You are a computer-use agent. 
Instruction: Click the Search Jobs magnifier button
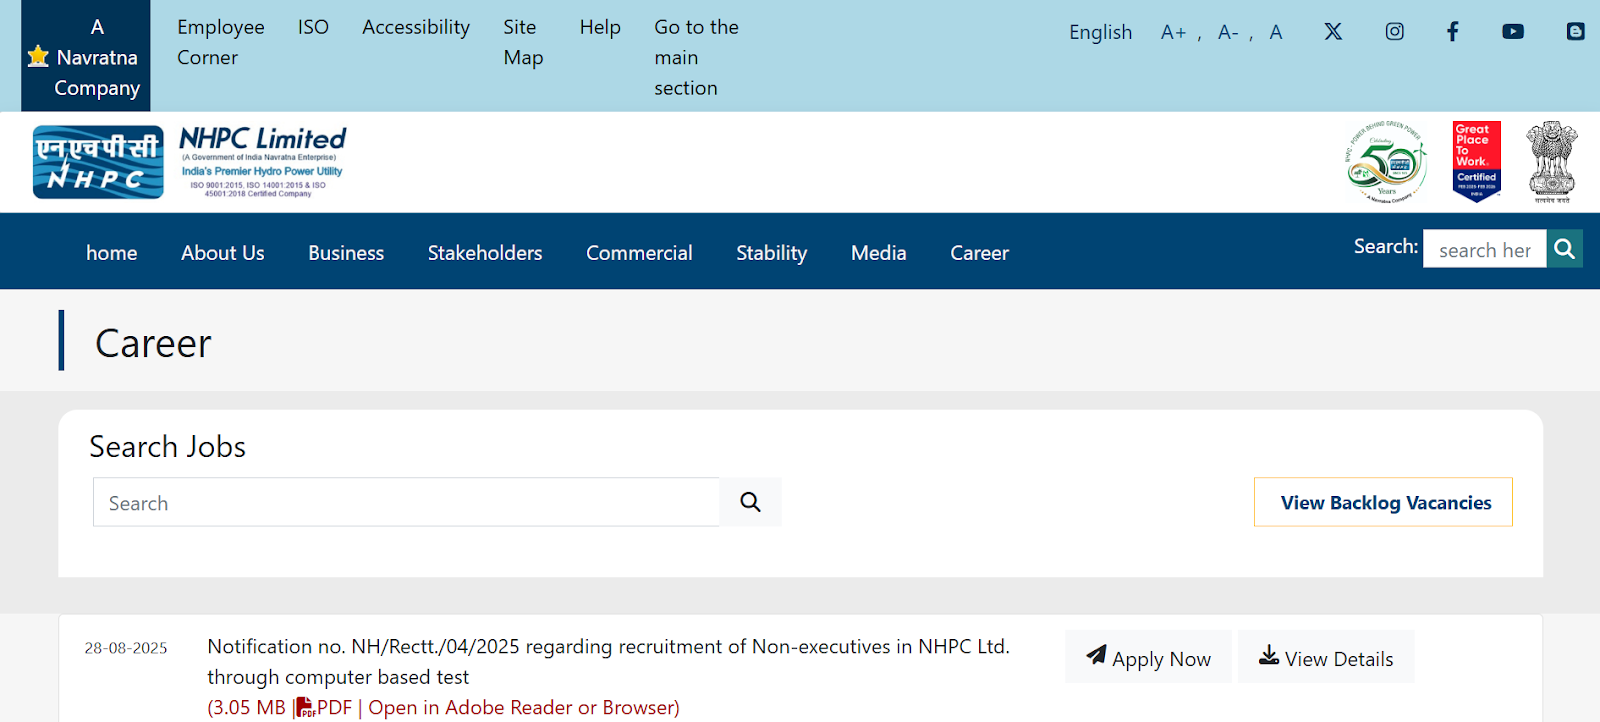click(x=750, y=502)
